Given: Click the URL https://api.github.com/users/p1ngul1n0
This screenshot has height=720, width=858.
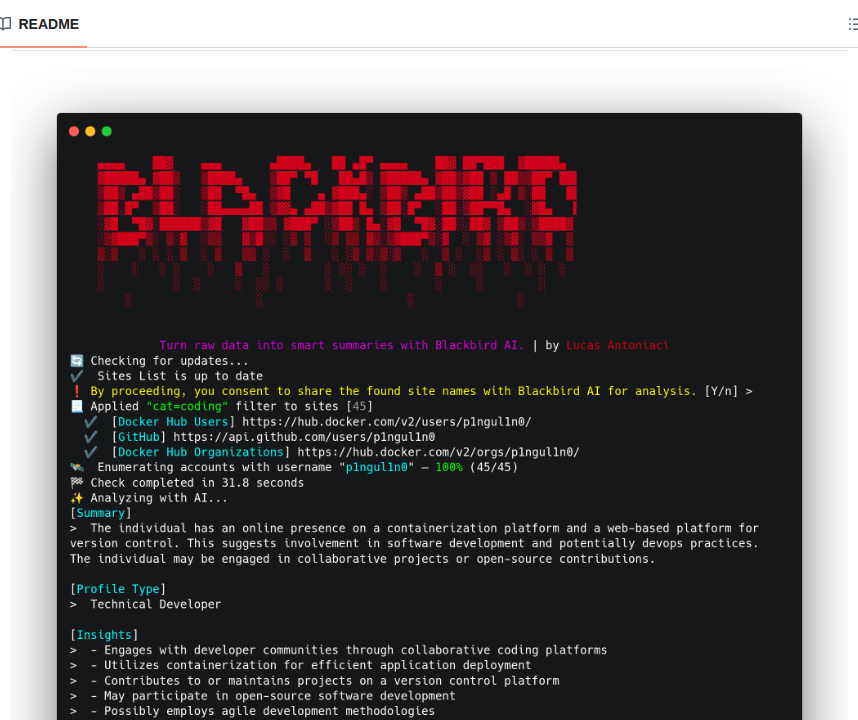Looking at the screenshot, I should [304, 437].
